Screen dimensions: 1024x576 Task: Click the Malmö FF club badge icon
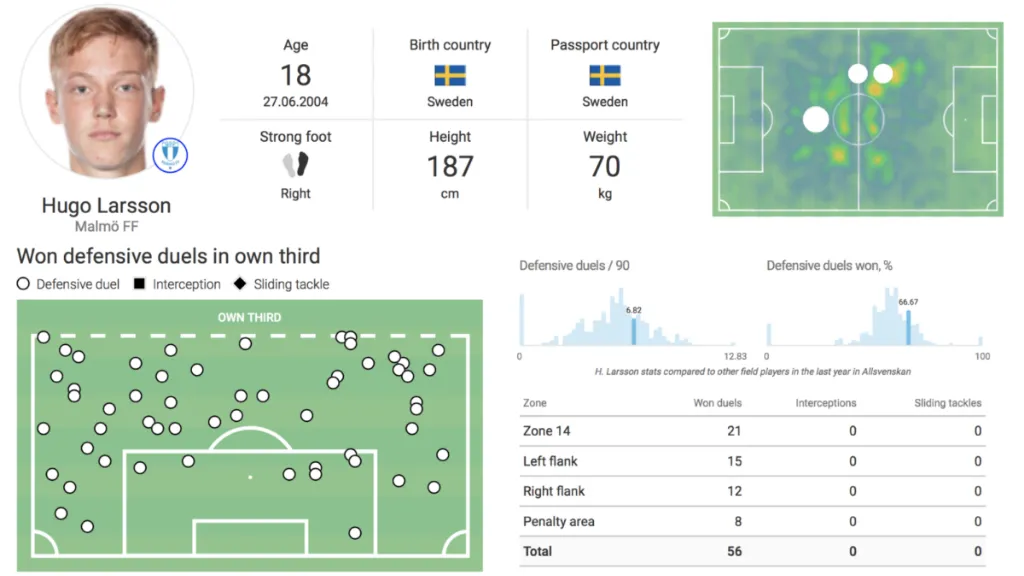(171, 154)
